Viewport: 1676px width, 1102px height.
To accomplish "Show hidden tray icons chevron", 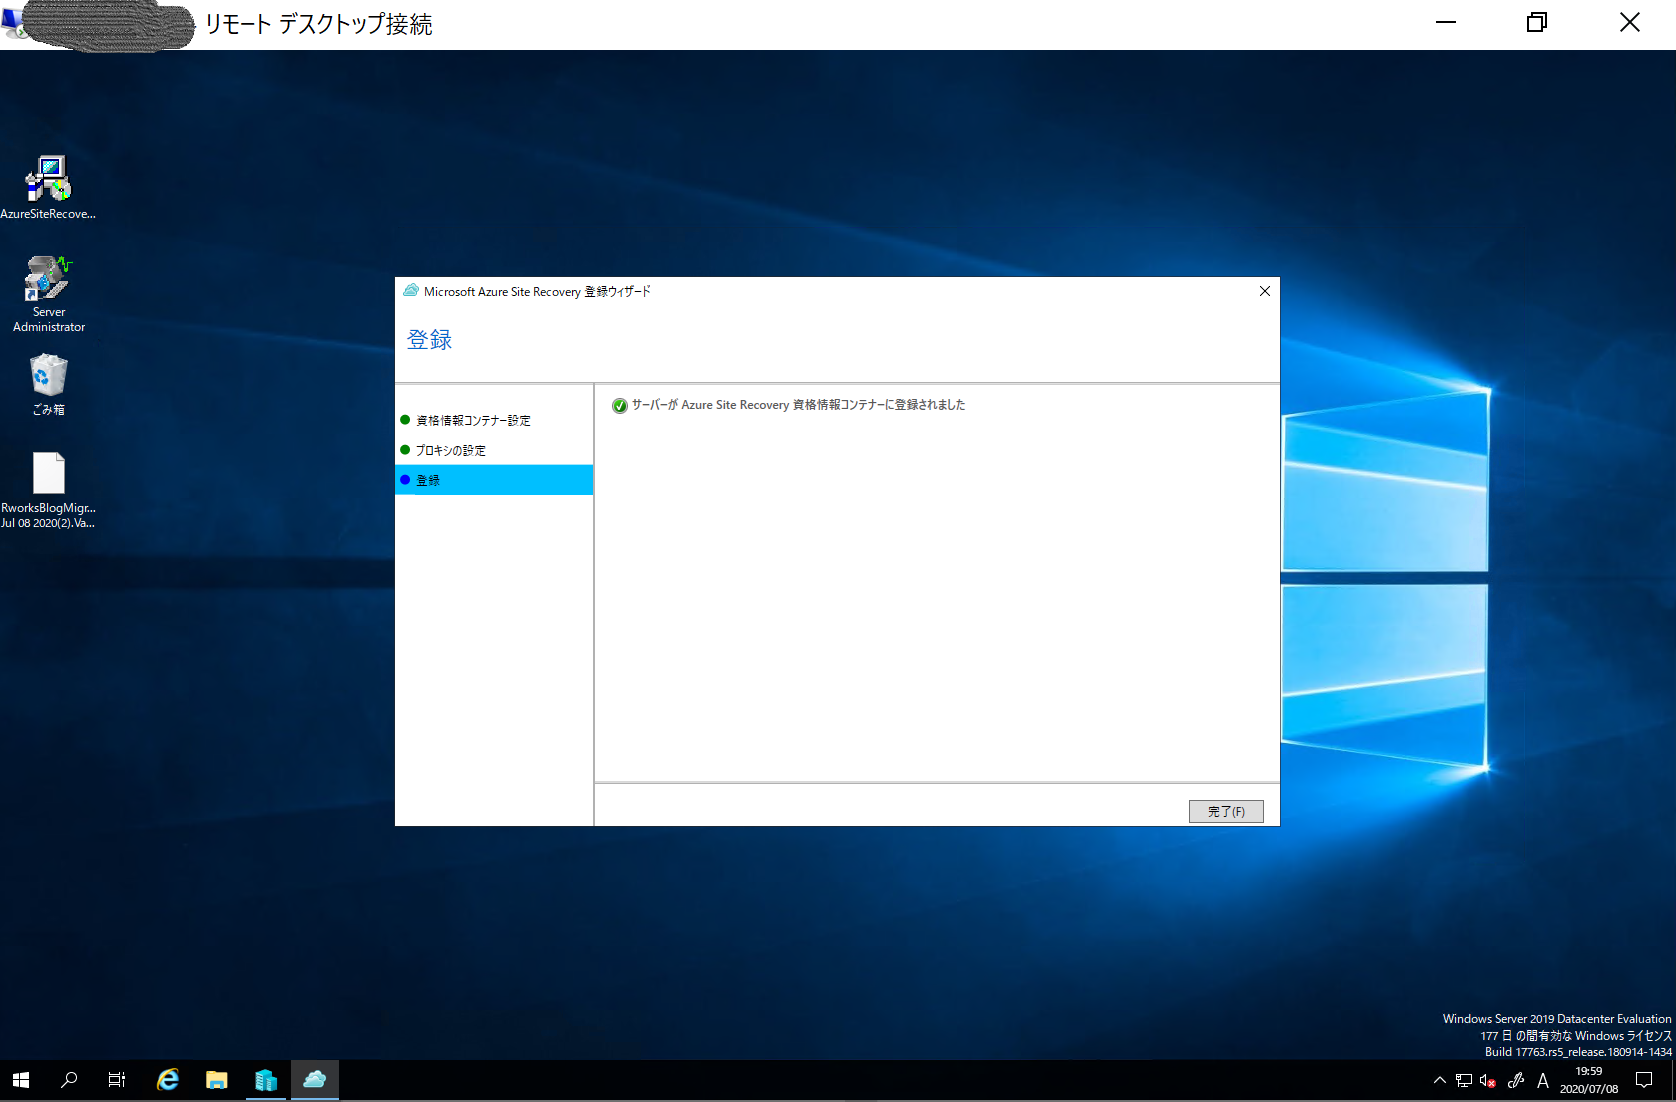I will click(1439, 1080).
